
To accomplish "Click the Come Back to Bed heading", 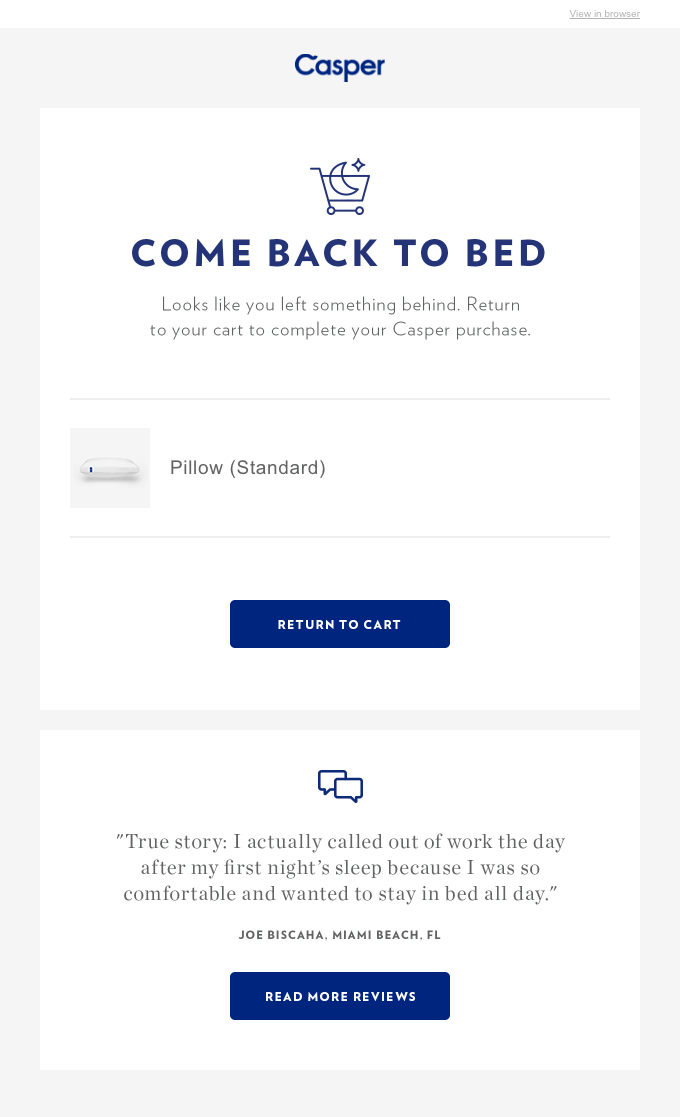I will point(339,254).
